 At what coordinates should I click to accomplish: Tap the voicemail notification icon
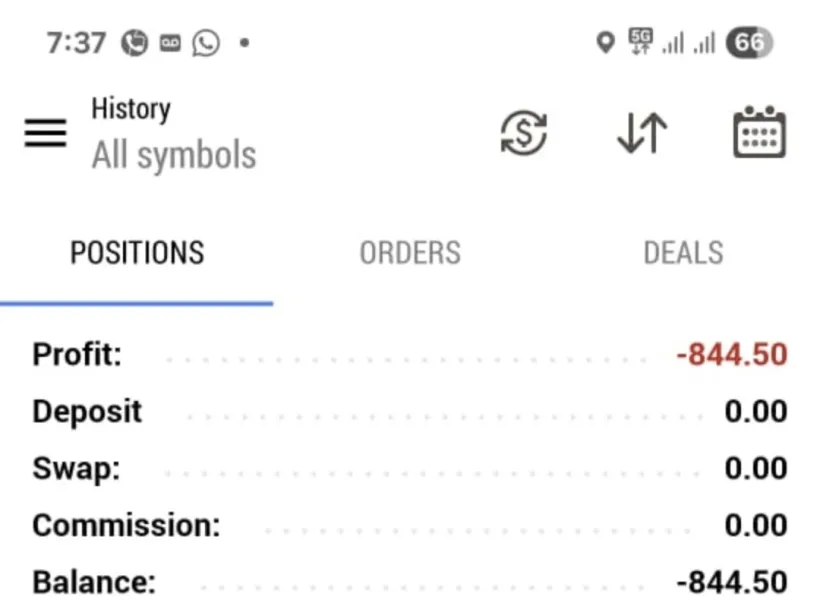click(x=170, y=43)
